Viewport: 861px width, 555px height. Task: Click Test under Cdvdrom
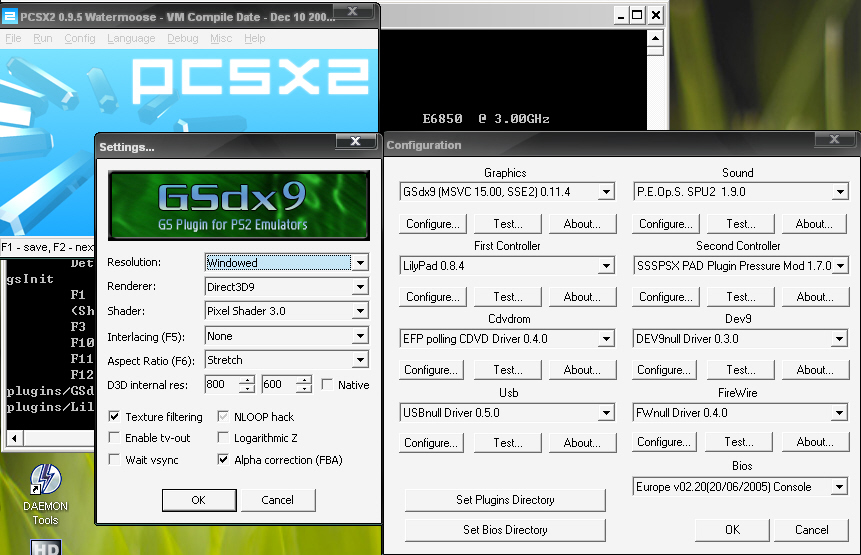click(x=508, y=370)
